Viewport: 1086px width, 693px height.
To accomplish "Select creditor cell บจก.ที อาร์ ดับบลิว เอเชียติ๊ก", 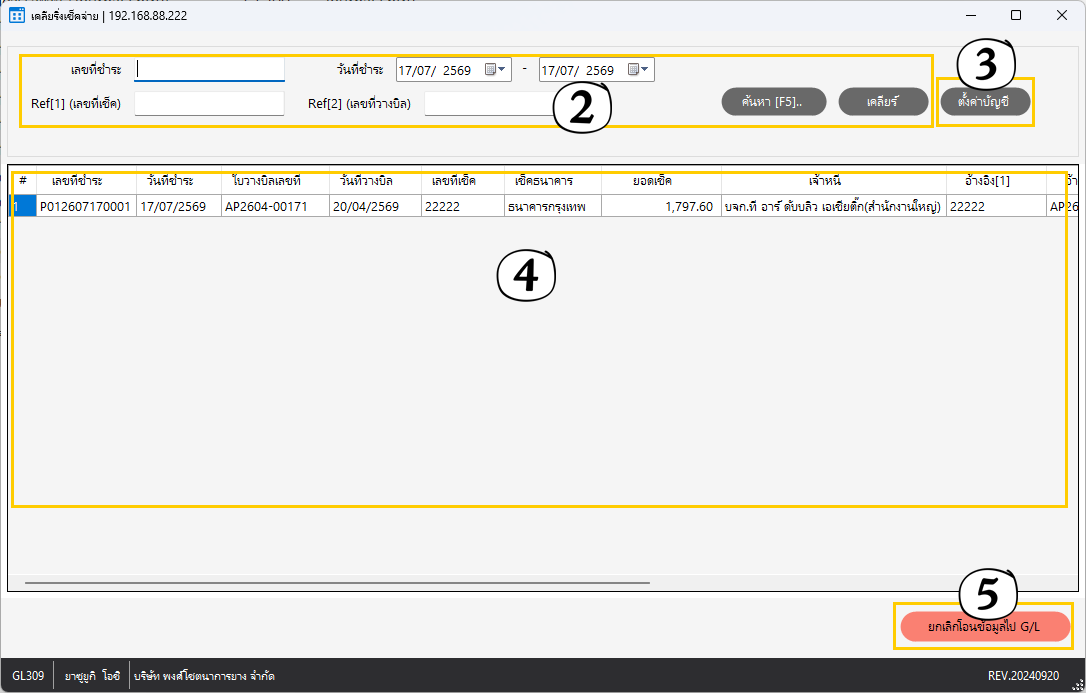I will 833,206.
